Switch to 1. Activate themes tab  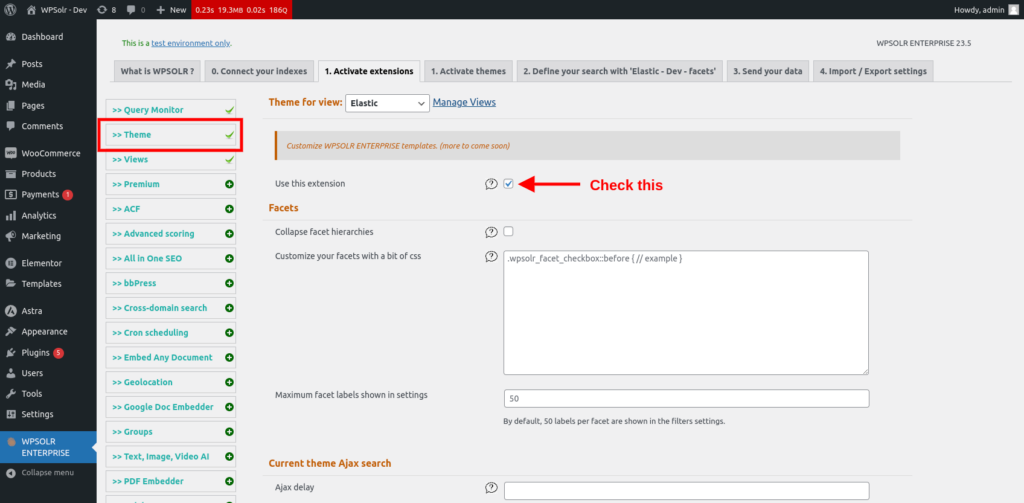tap(468, 71)
